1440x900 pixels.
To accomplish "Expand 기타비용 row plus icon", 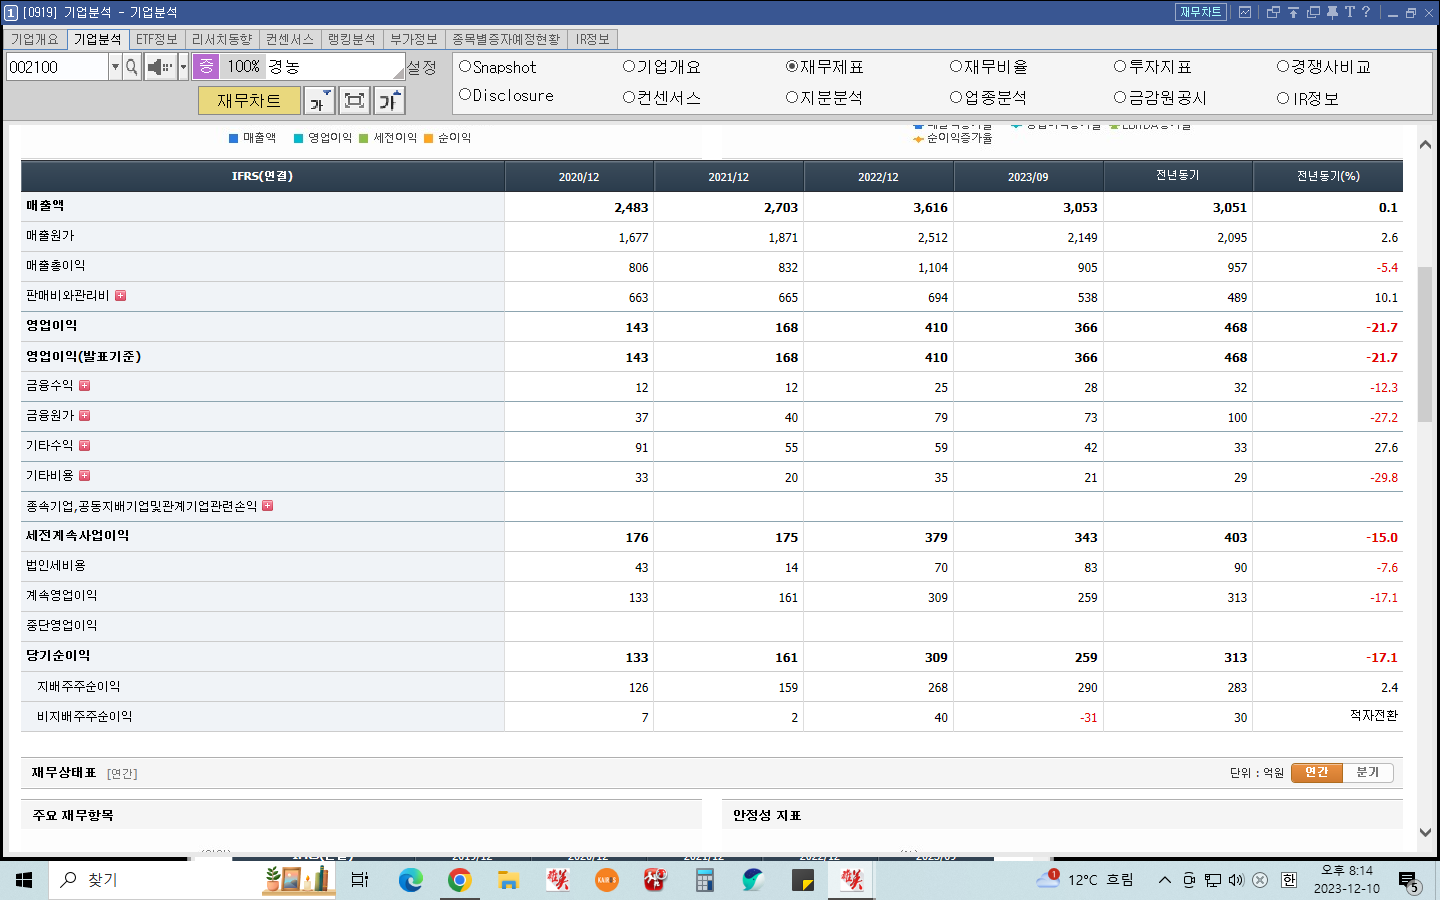I will pyautogui.click(x=84, y=476).
